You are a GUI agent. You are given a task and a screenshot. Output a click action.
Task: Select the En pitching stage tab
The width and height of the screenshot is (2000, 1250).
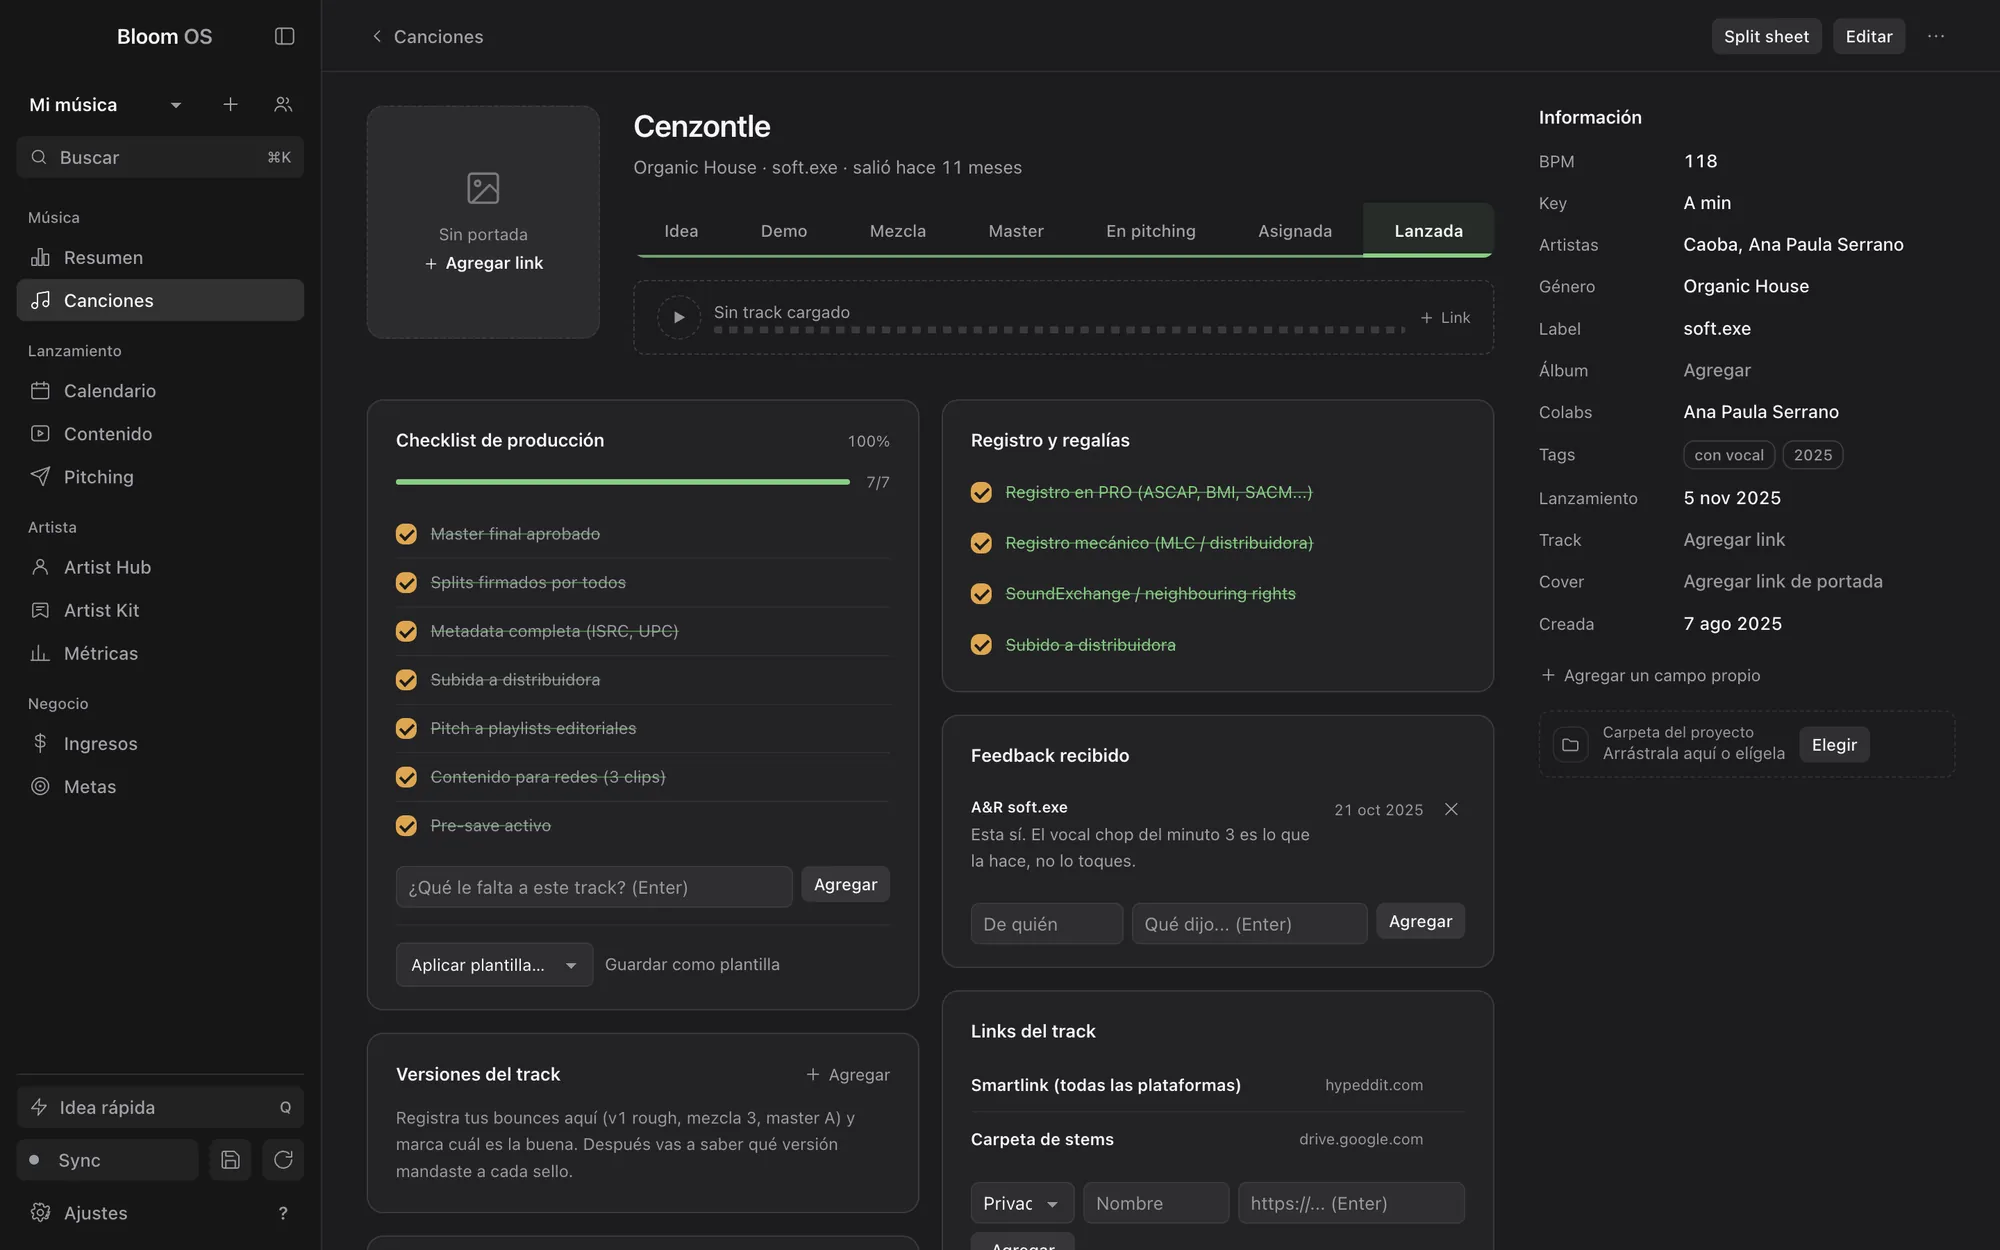[1150, 231]
